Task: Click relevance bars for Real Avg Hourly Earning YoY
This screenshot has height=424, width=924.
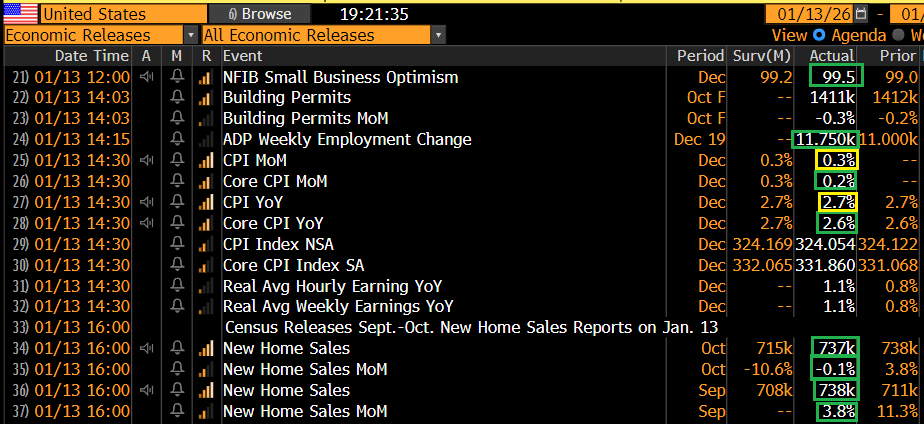Action: [206, 286]
